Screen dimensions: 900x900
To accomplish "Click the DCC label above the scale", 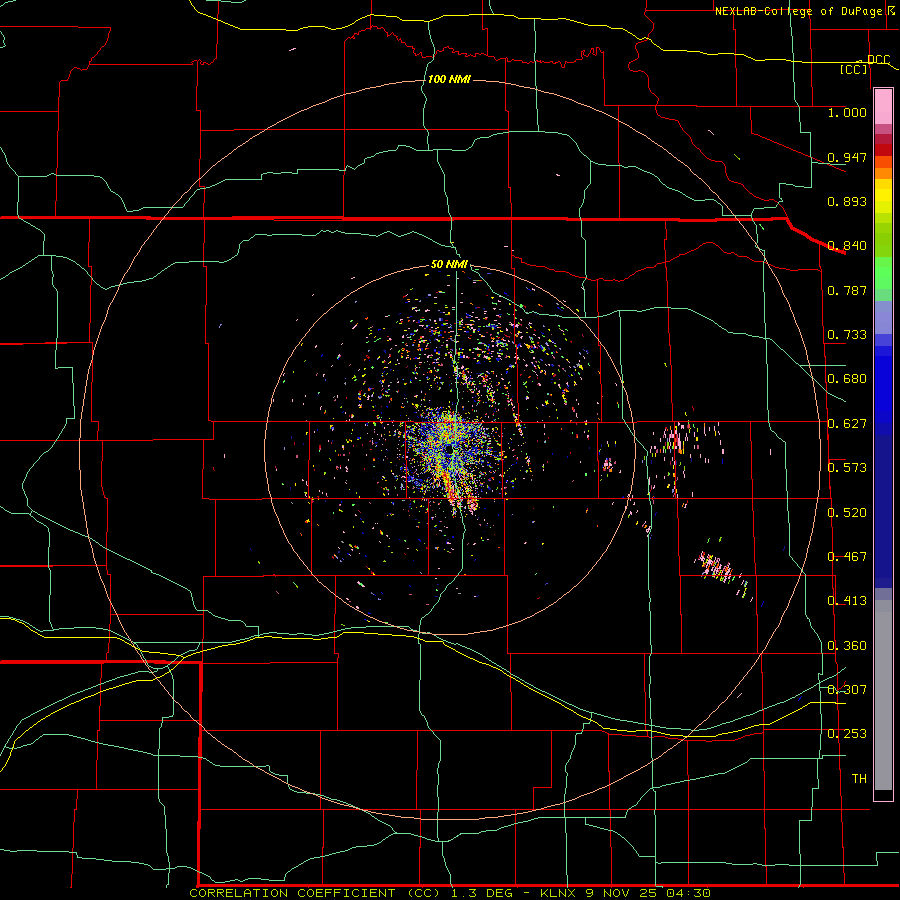I will 878,60.
